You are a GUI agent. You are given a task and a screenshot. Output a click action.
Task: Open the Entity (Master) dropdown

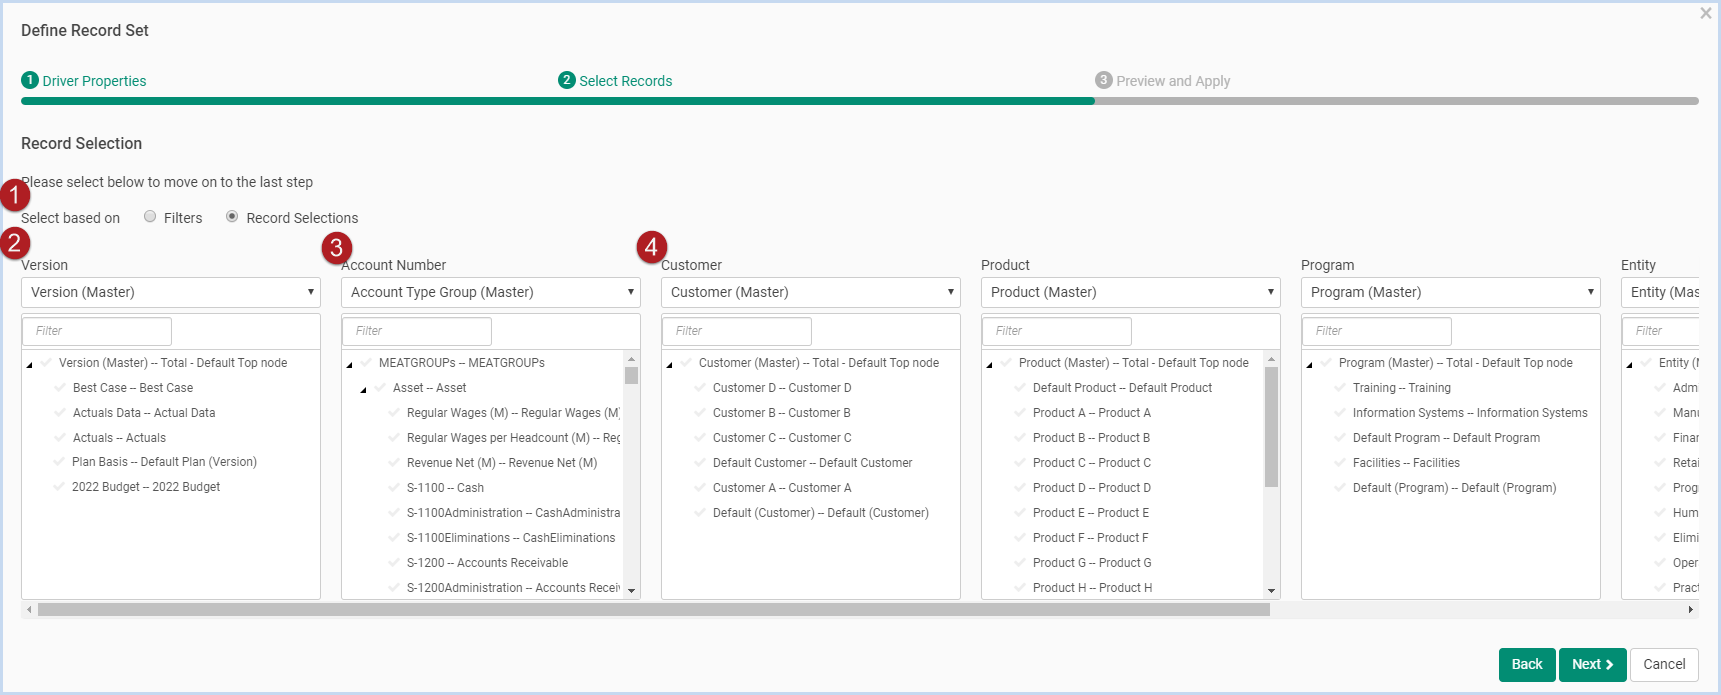point(1660,292)
